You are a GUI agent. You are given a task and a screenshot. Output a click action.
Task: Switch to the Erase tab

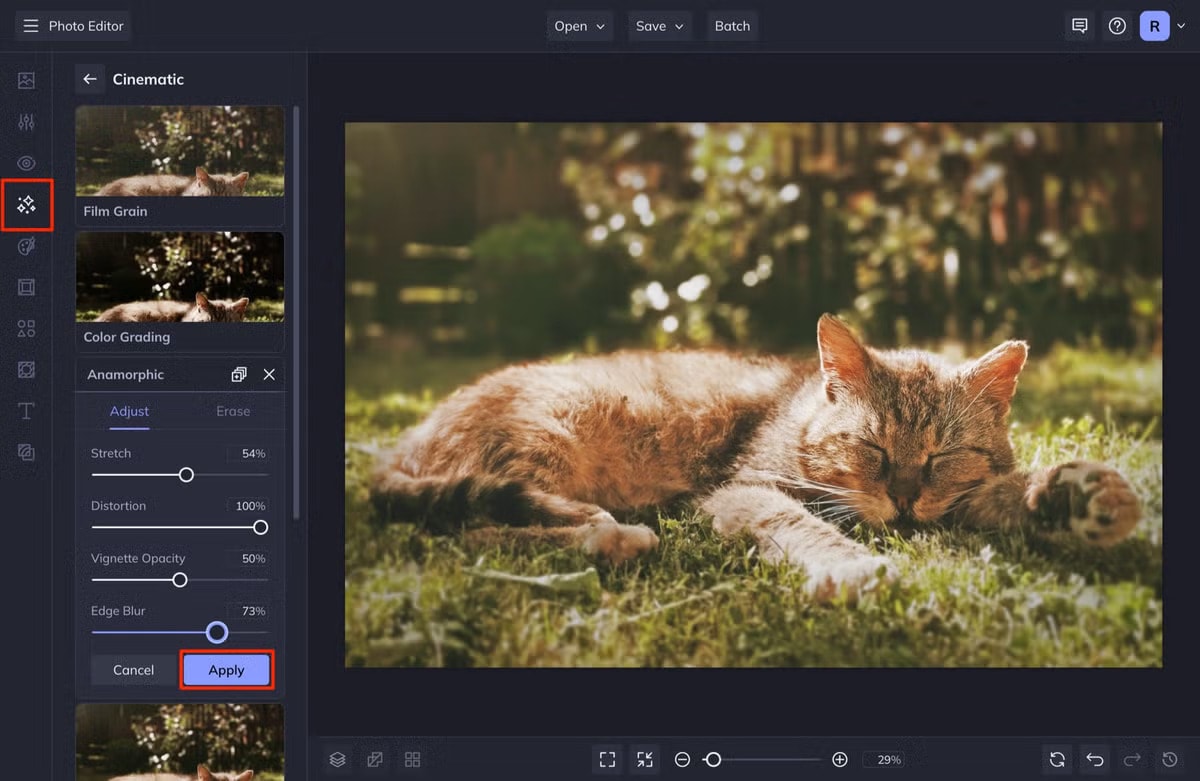click(233, 411)
